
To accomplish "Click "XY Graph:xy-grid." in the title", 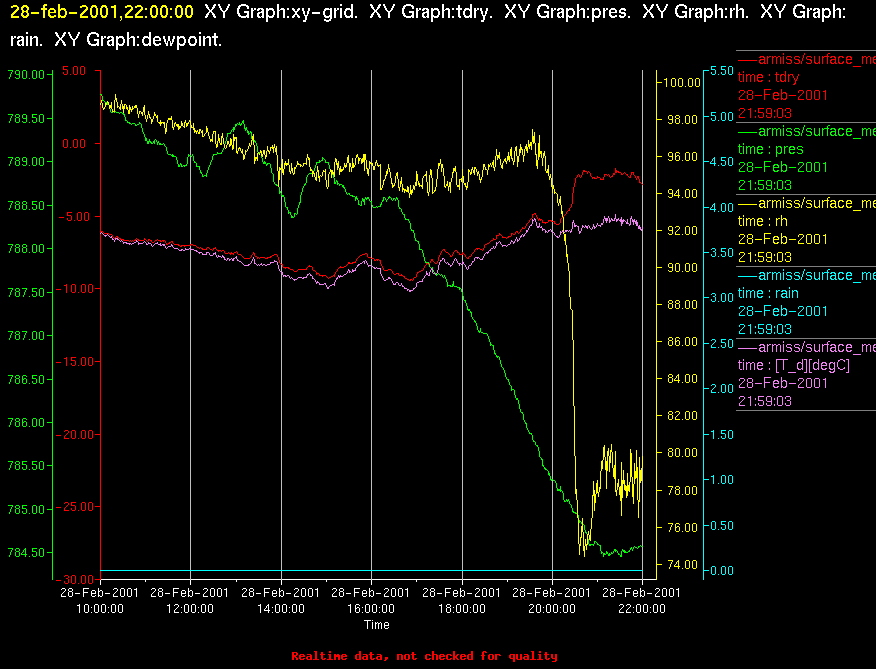I will point(281,12).
